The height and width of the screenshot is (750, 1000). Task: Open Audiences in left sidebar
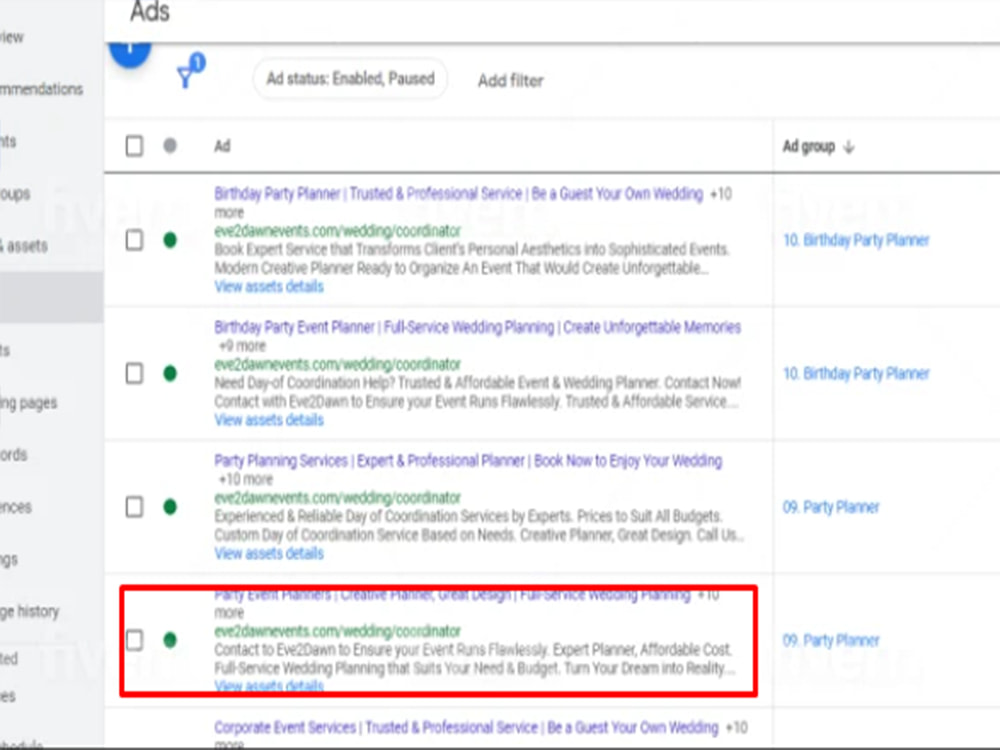click(x=16, y=507)
